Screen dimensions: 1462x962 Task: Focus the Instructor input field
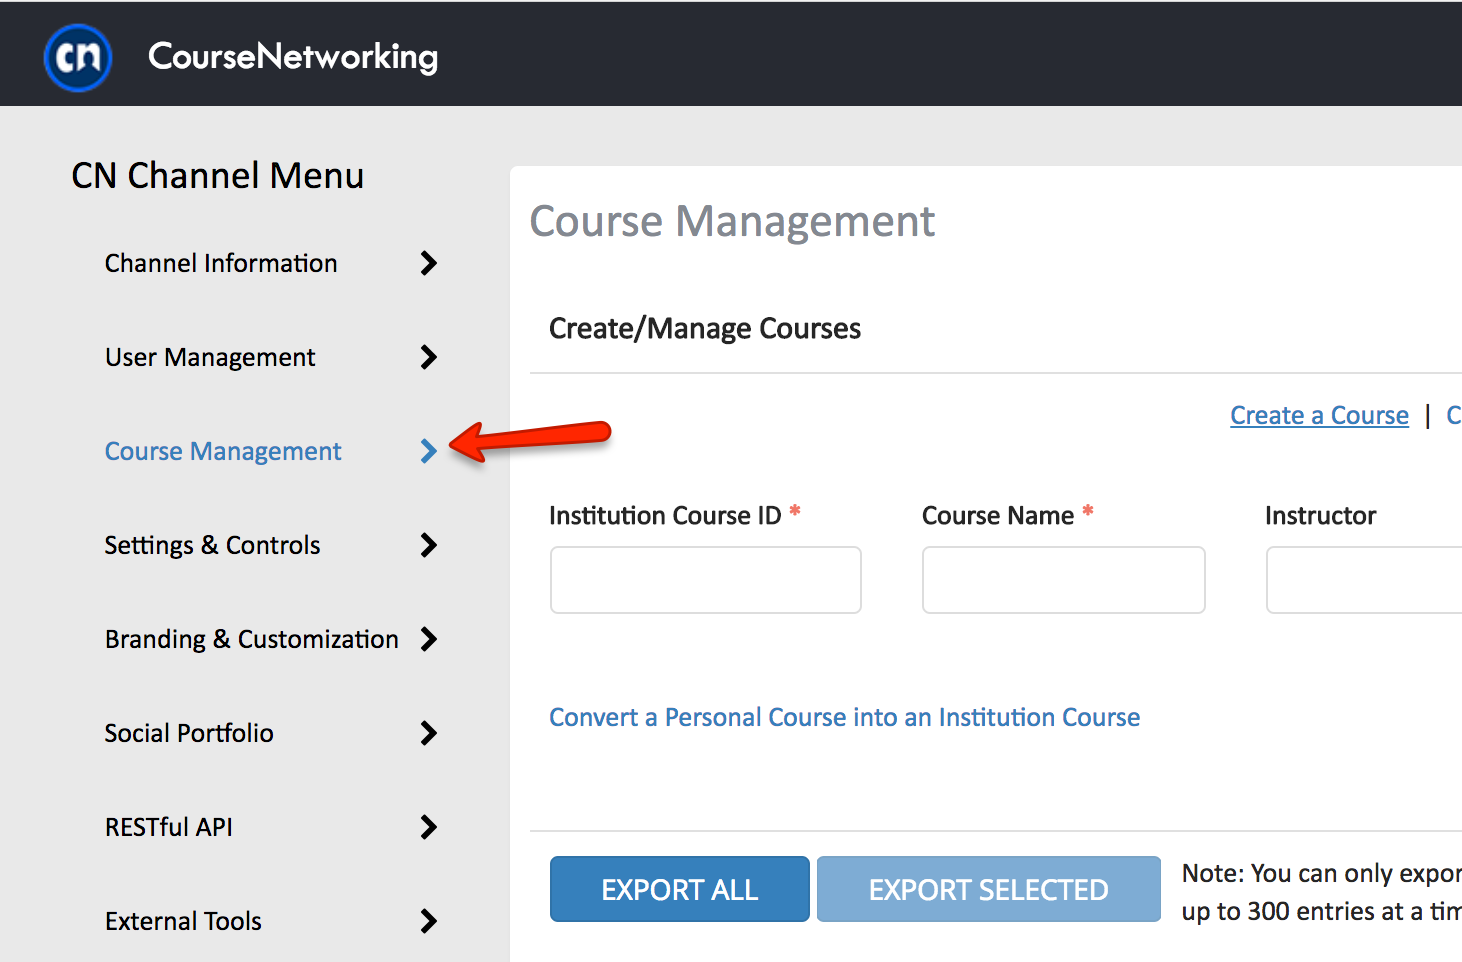[x=1364, y=580]
